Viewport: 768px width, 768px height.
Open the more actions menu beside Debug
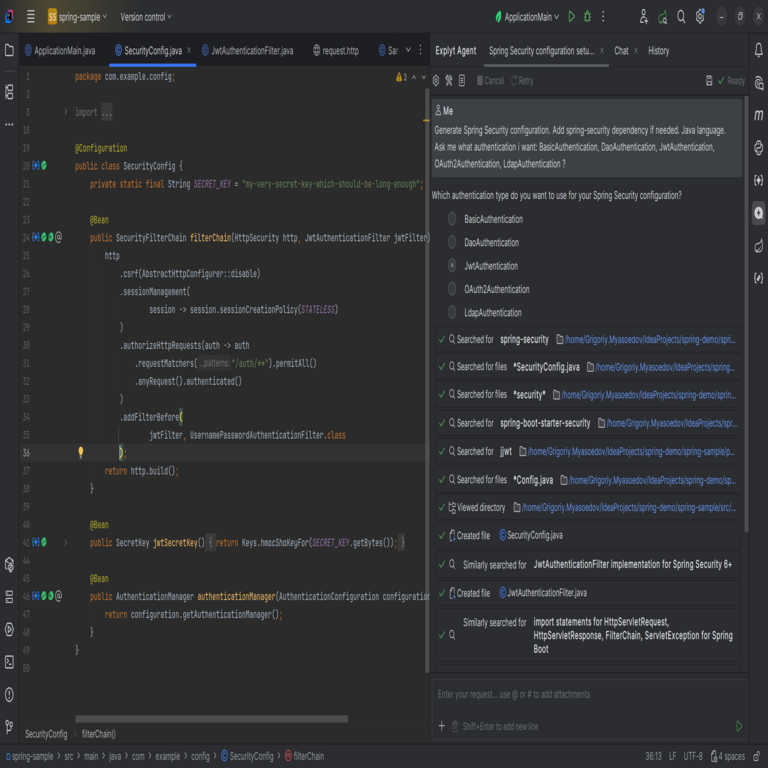[x=603, y=17]
